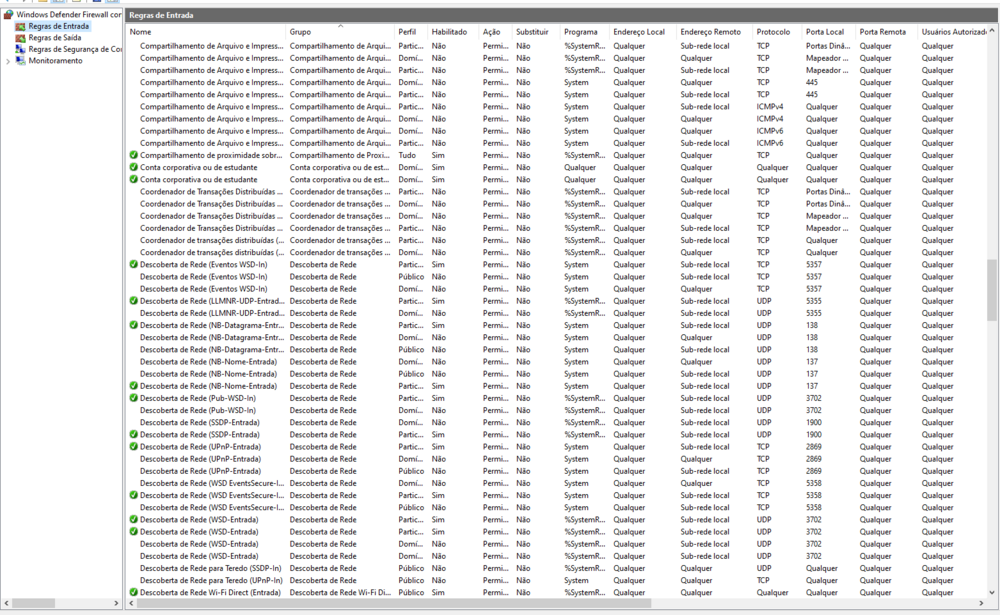Click the enabled check icon for Wi-Fi Direct rule

(x=134, y=592)
